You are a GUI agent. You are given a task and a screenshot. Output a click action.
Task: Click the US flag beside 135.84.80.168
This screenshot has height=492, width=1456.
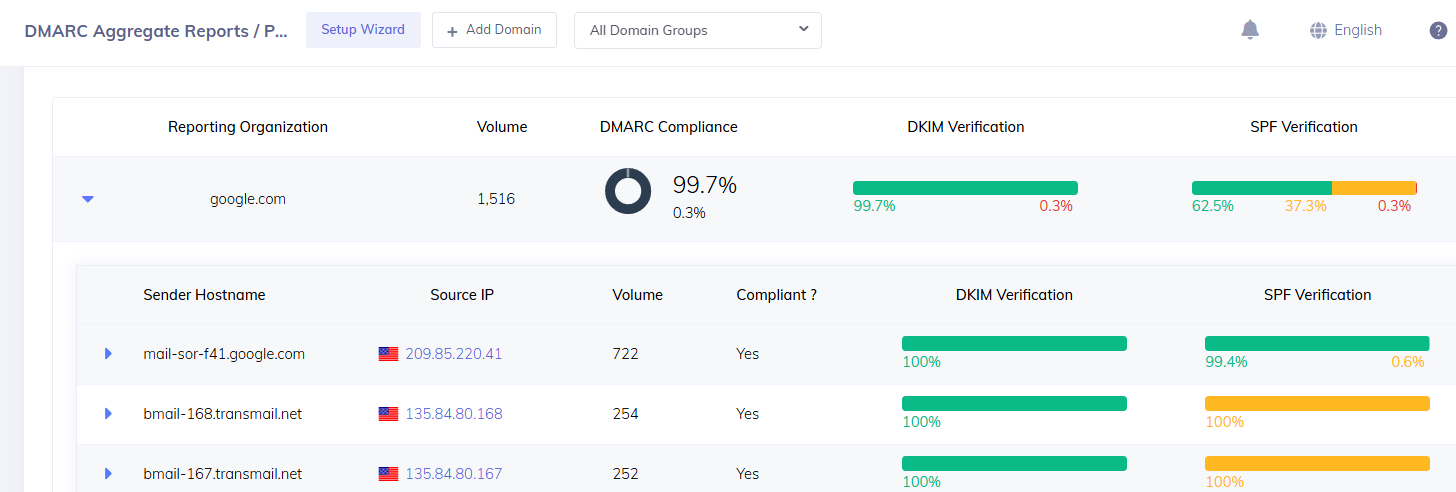pos(388,414)
